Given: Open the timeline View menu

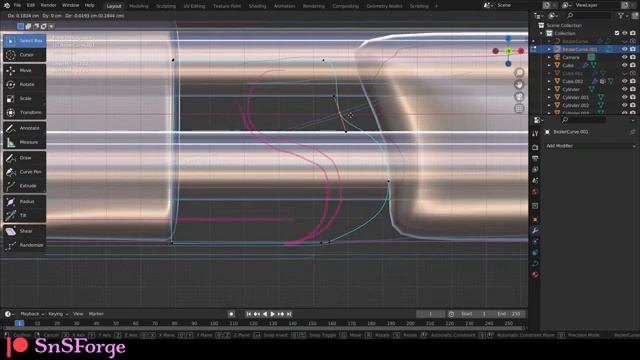Looking at the screenshot, I should click(x=78, y=314).
